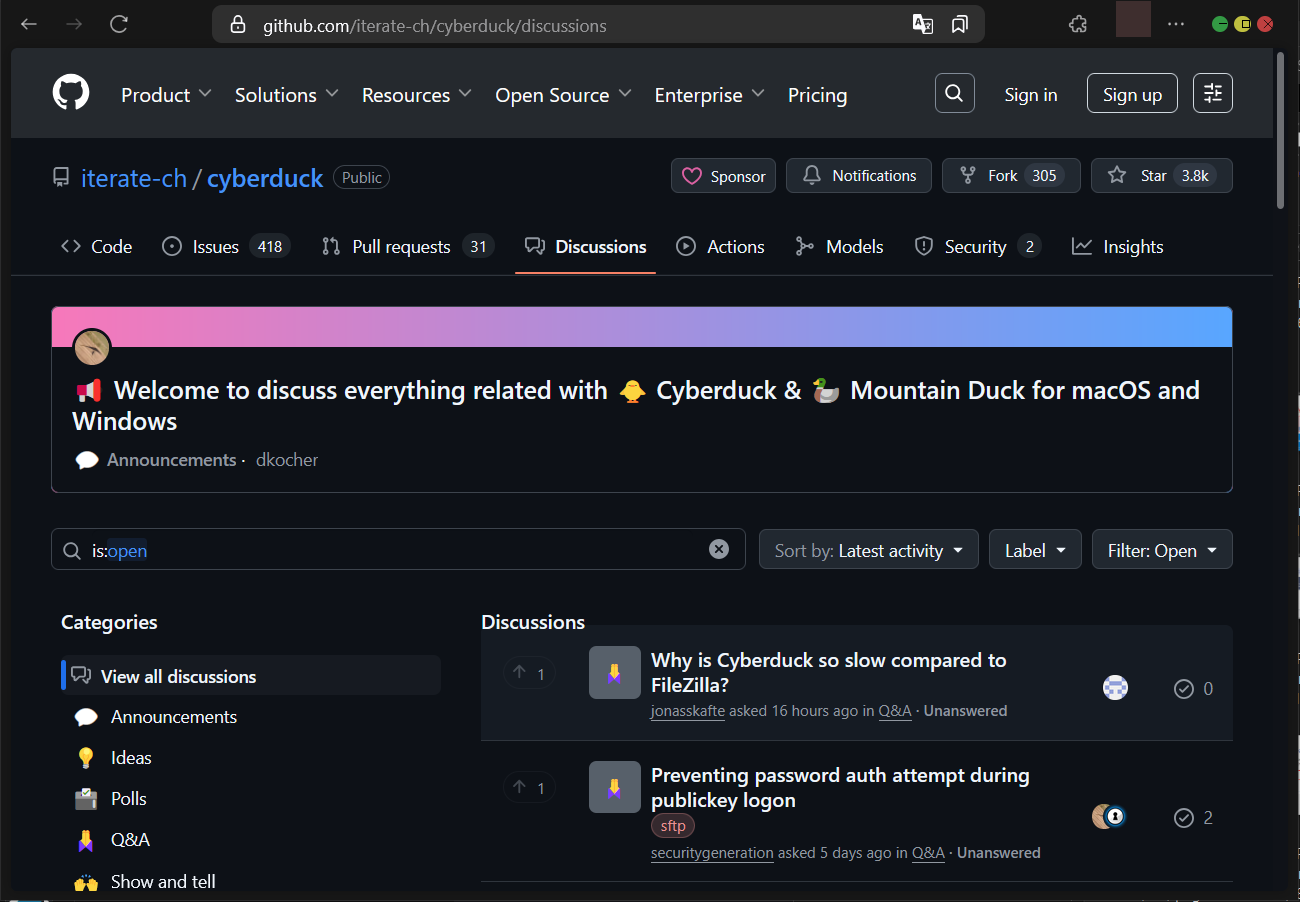Select Q&A category in sidebar

[251, 840]
